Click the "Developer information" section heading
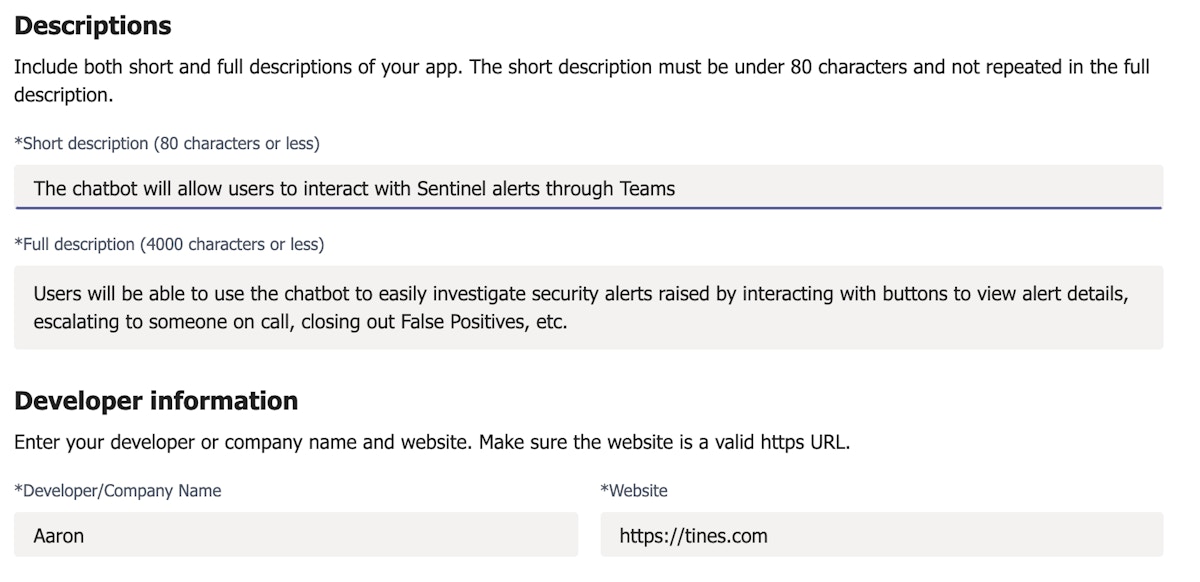The image size is (1200, 582). tap(156, 401)
